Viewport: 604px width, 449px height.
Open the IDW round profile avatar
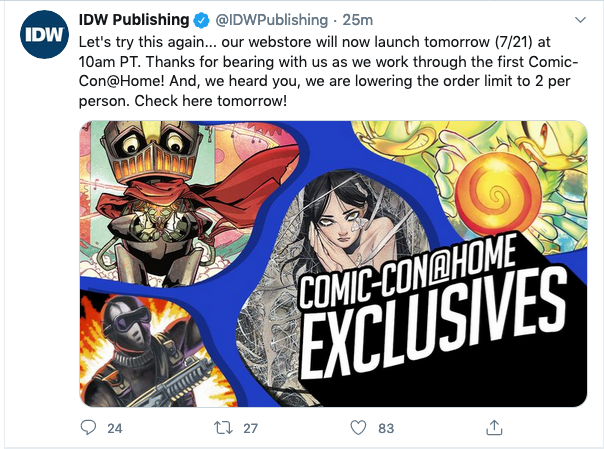tap(44, 35)
